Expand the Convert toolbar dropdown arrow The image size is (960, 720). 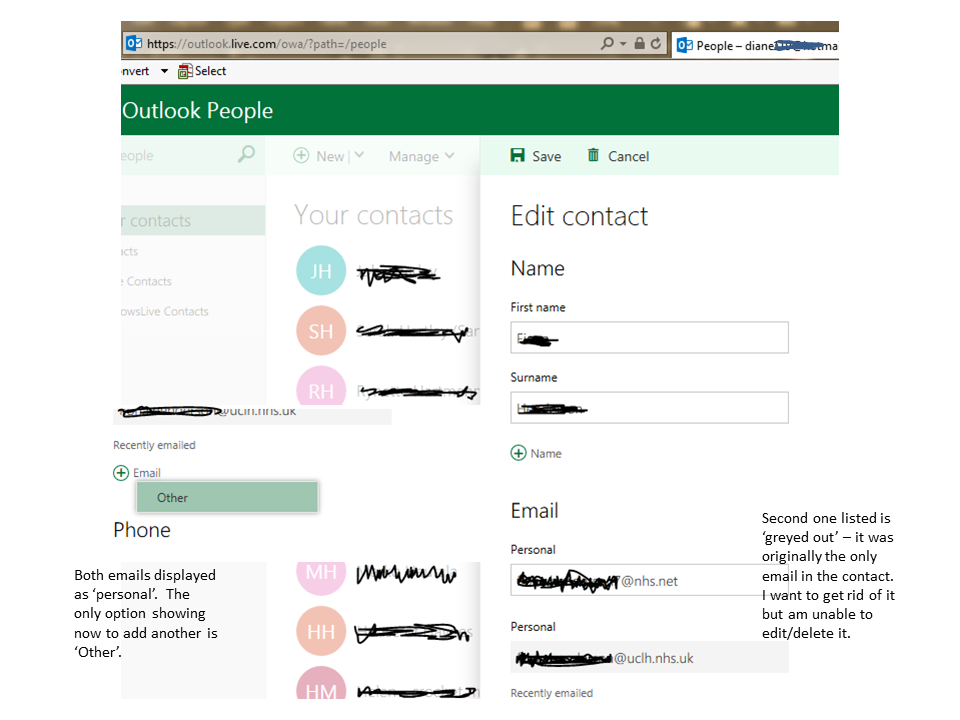(x=164, y=71)
